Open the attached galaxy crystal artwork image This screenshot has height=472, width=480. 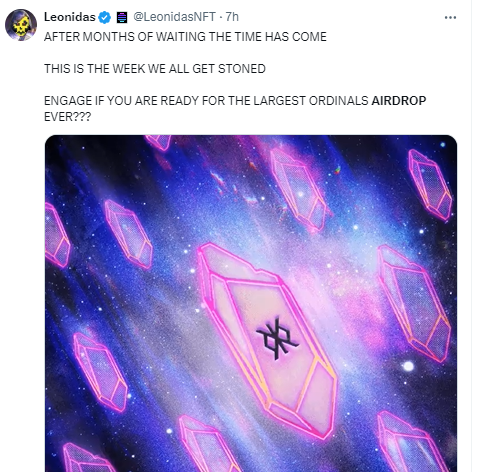pyautogui.click(x=251, y=303)
